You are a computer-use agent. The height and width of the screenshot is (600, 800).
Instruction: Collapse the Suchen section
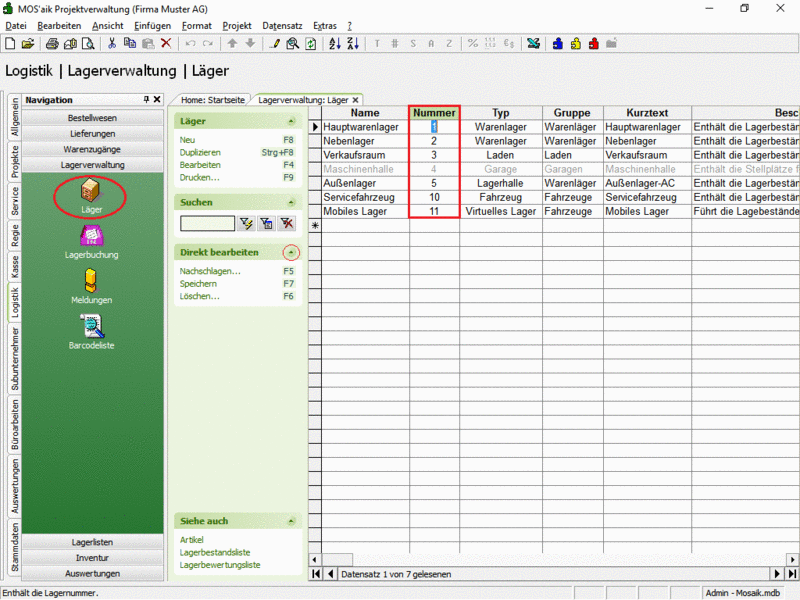(x=291, y=203)
